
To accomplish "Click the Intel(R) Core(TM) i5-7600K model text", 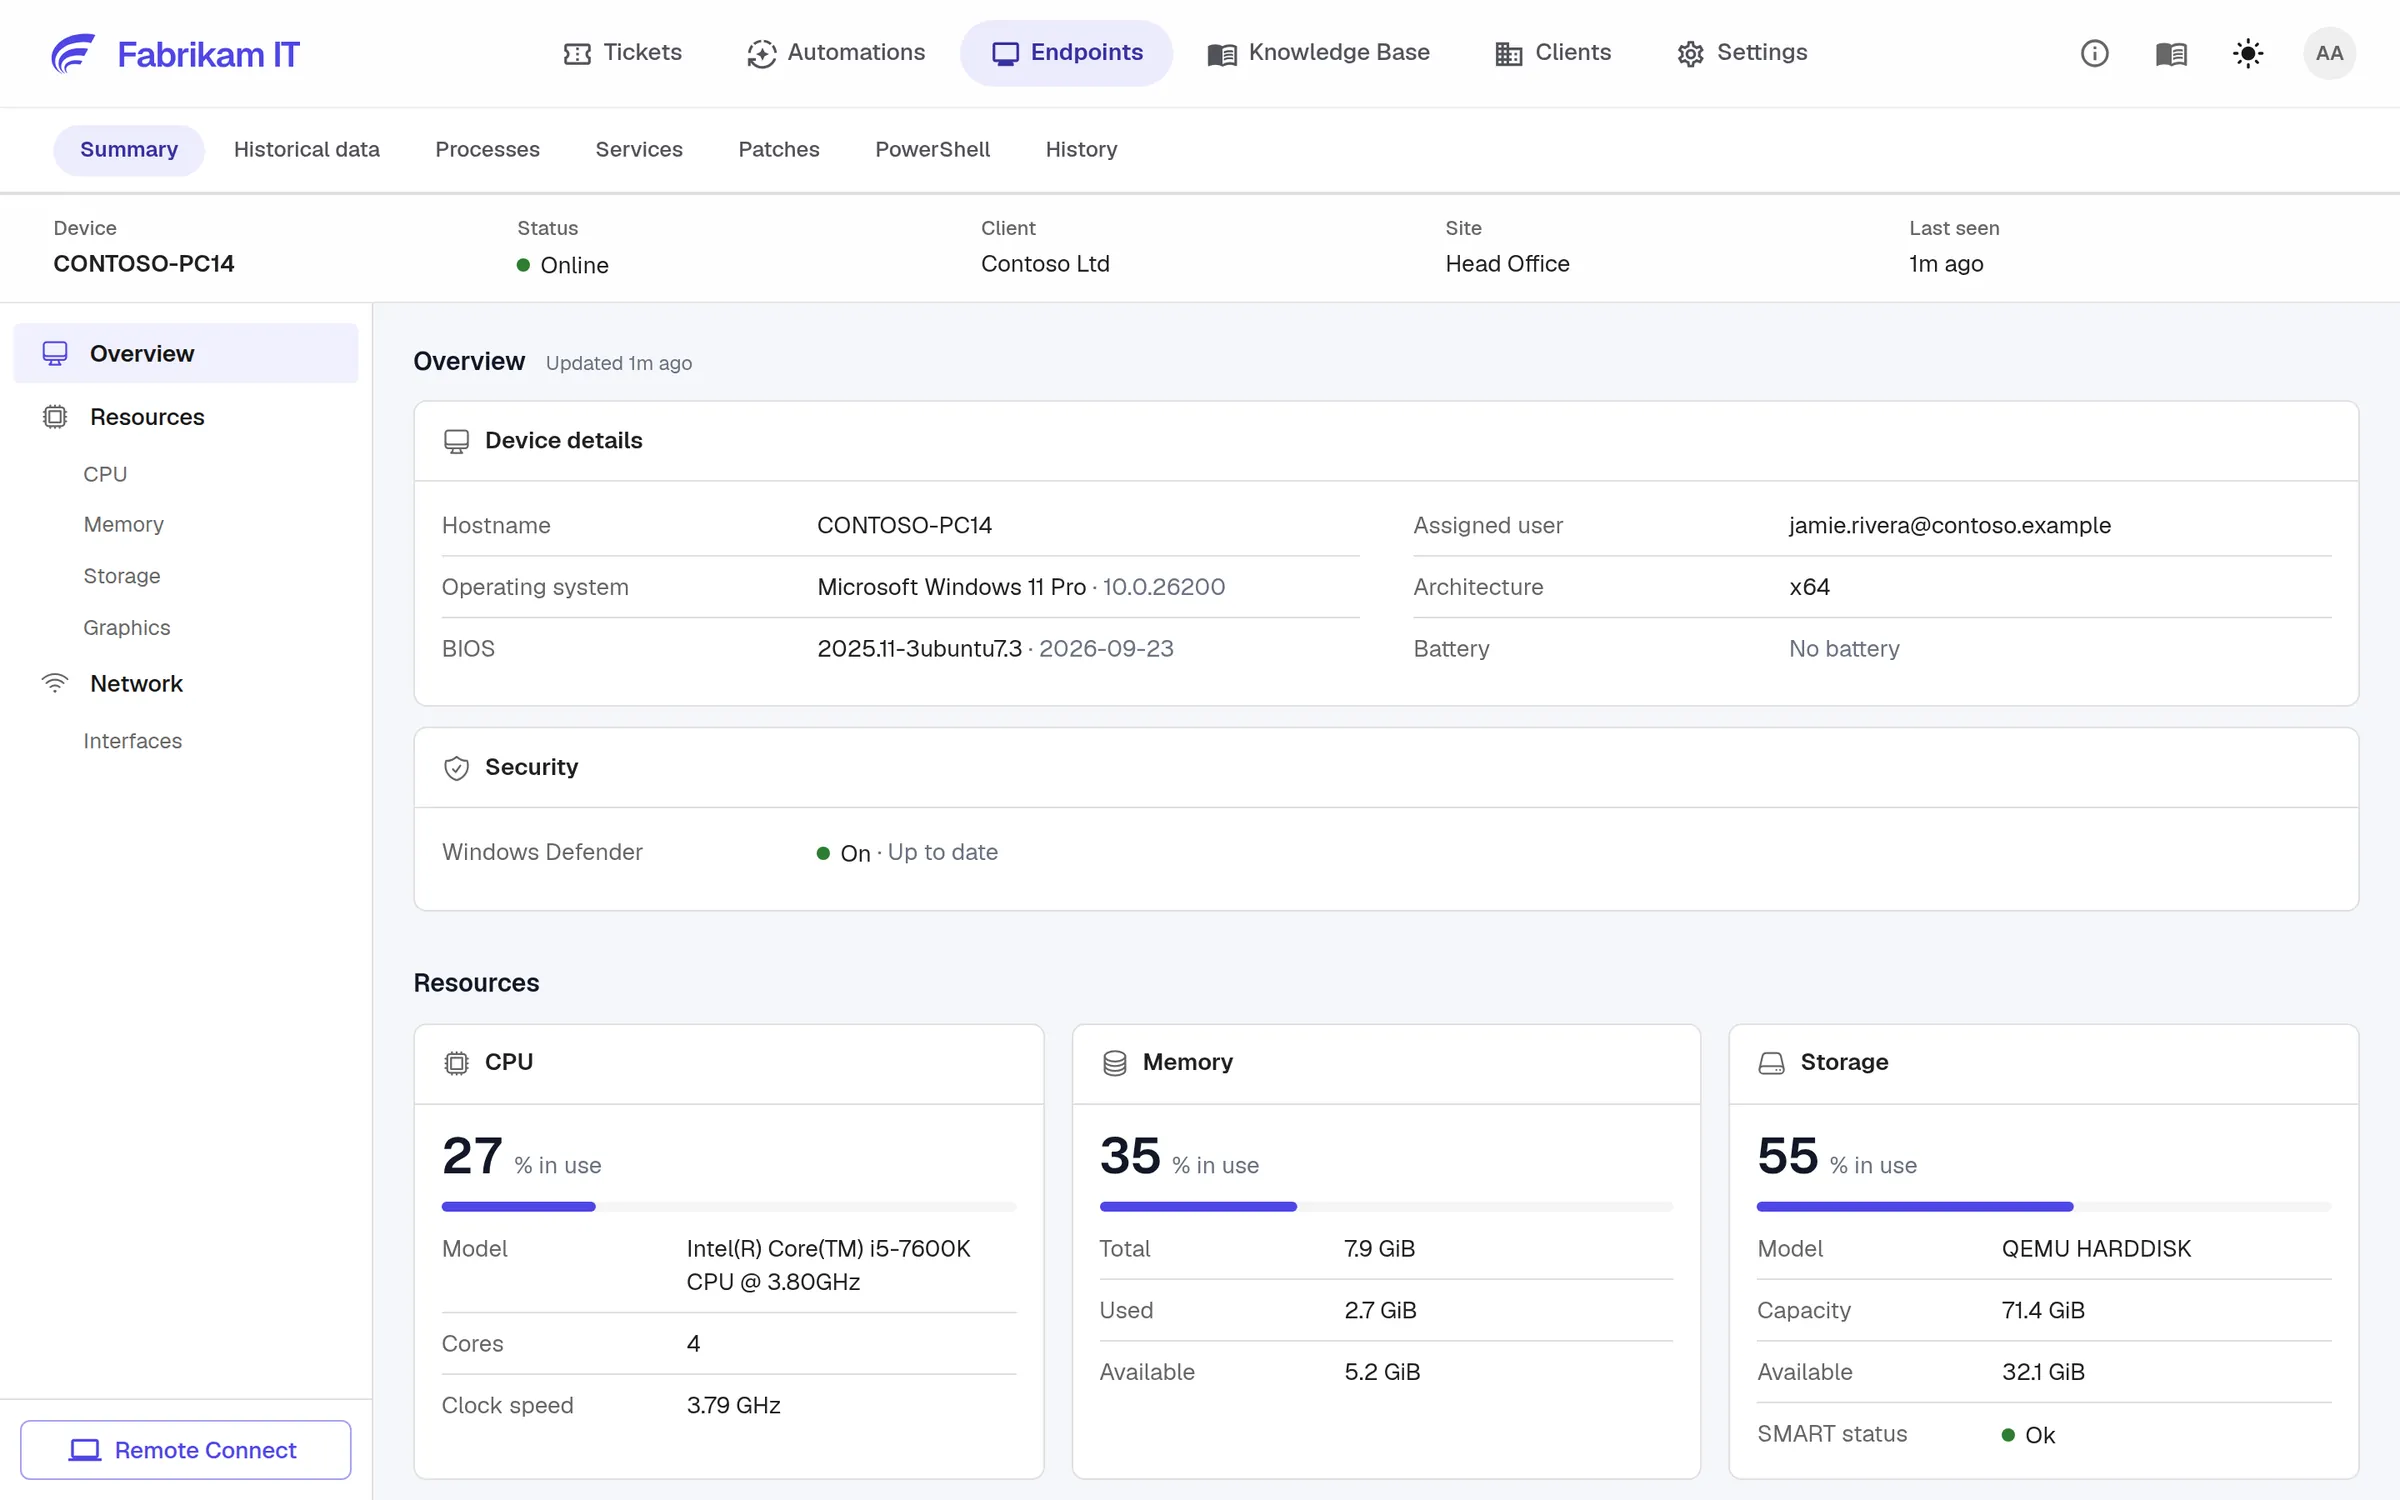I will coord(828,1265).
